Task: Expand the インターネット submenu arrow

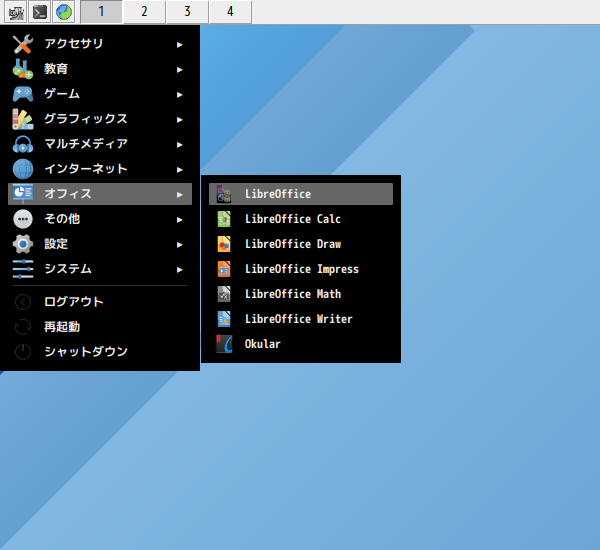Action: point(179,170)
